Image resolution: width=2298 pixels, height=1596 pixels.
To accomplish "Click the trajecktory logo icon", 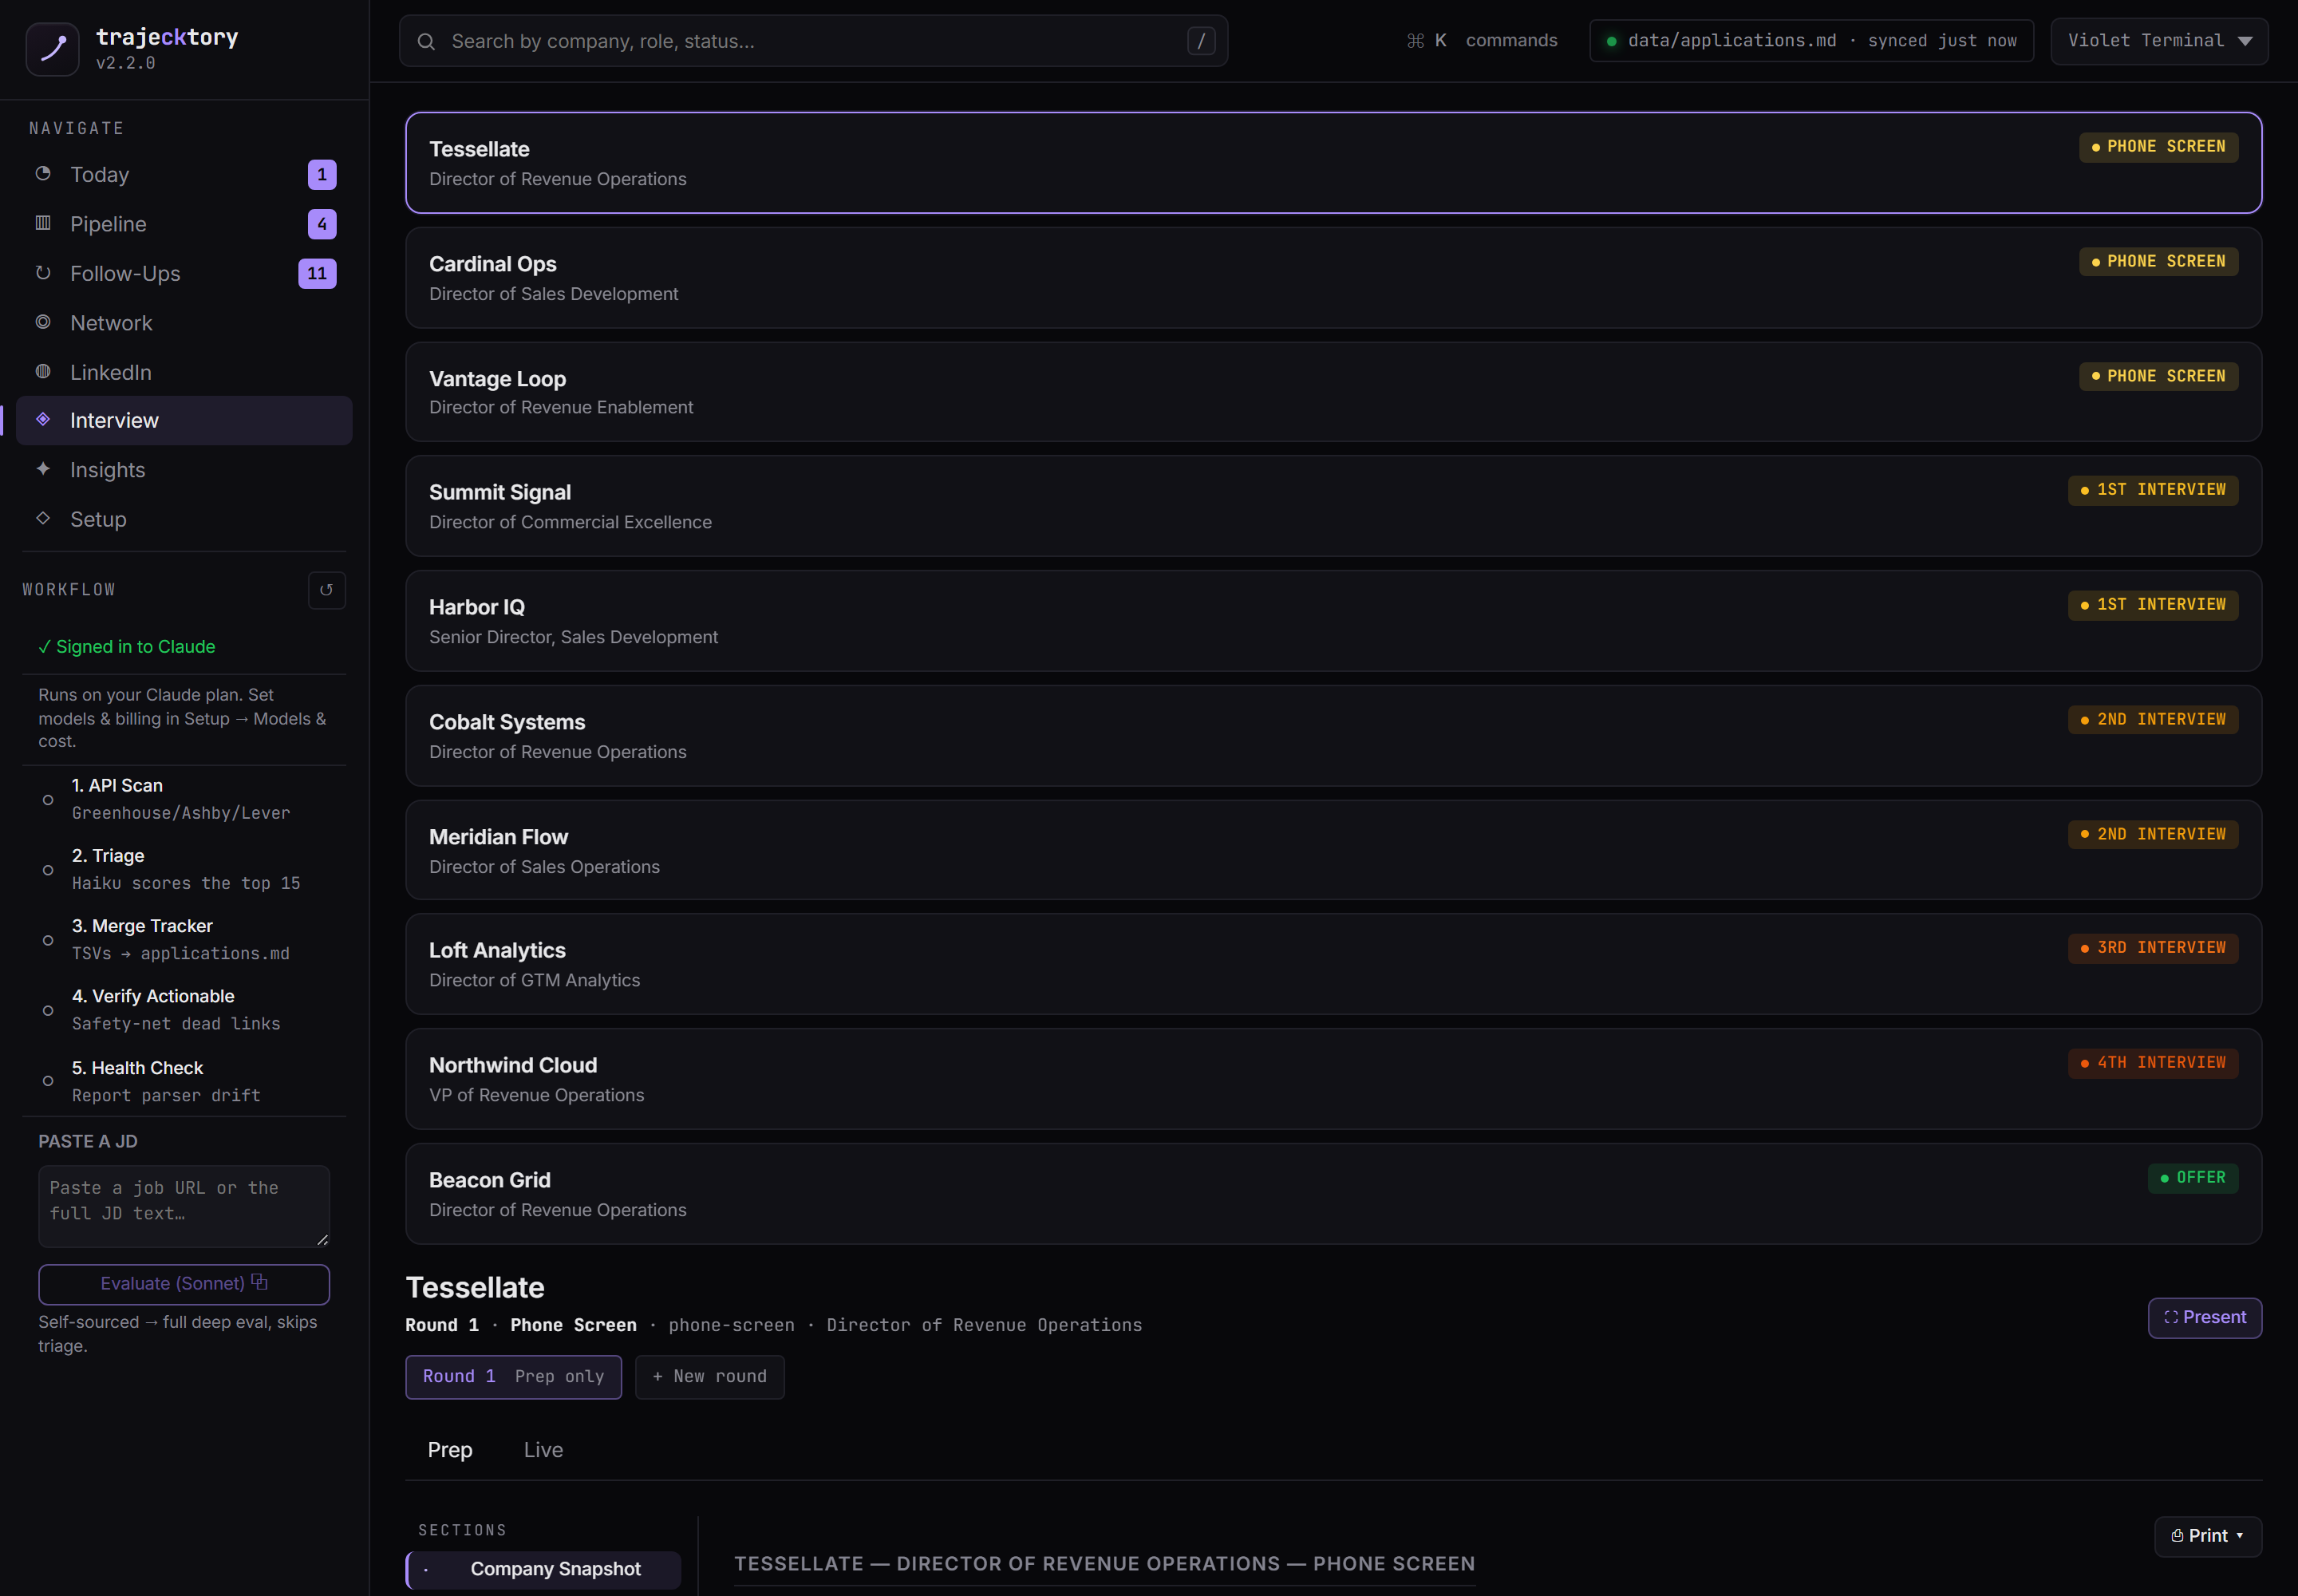I will pyautogui.click(x=52, y=49).
